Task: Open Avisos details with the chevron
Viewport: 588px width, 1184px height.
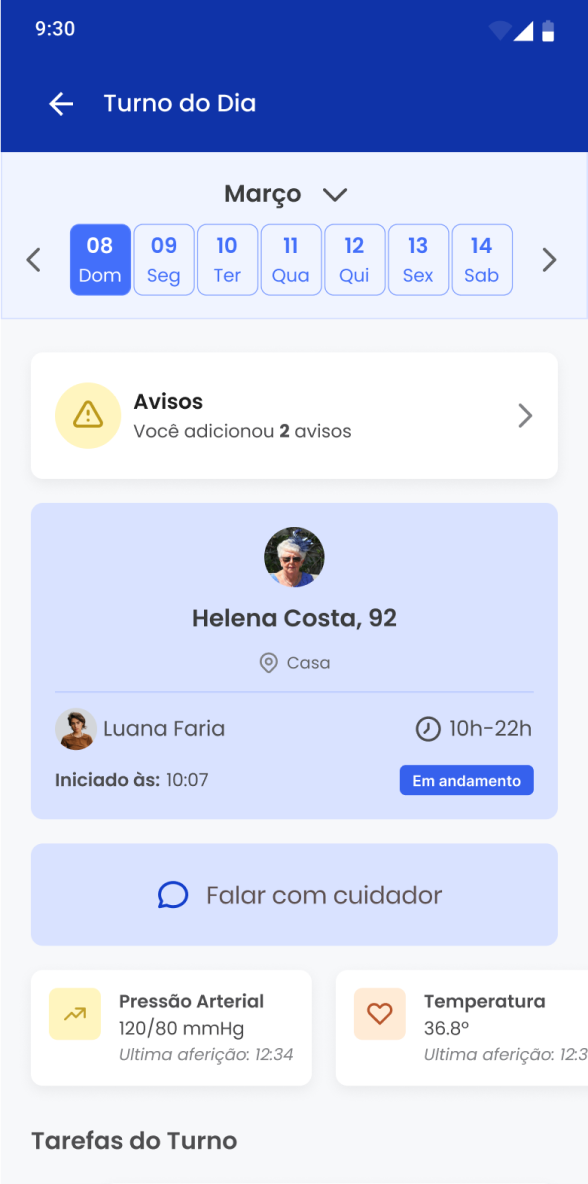Action: point(525,415)
